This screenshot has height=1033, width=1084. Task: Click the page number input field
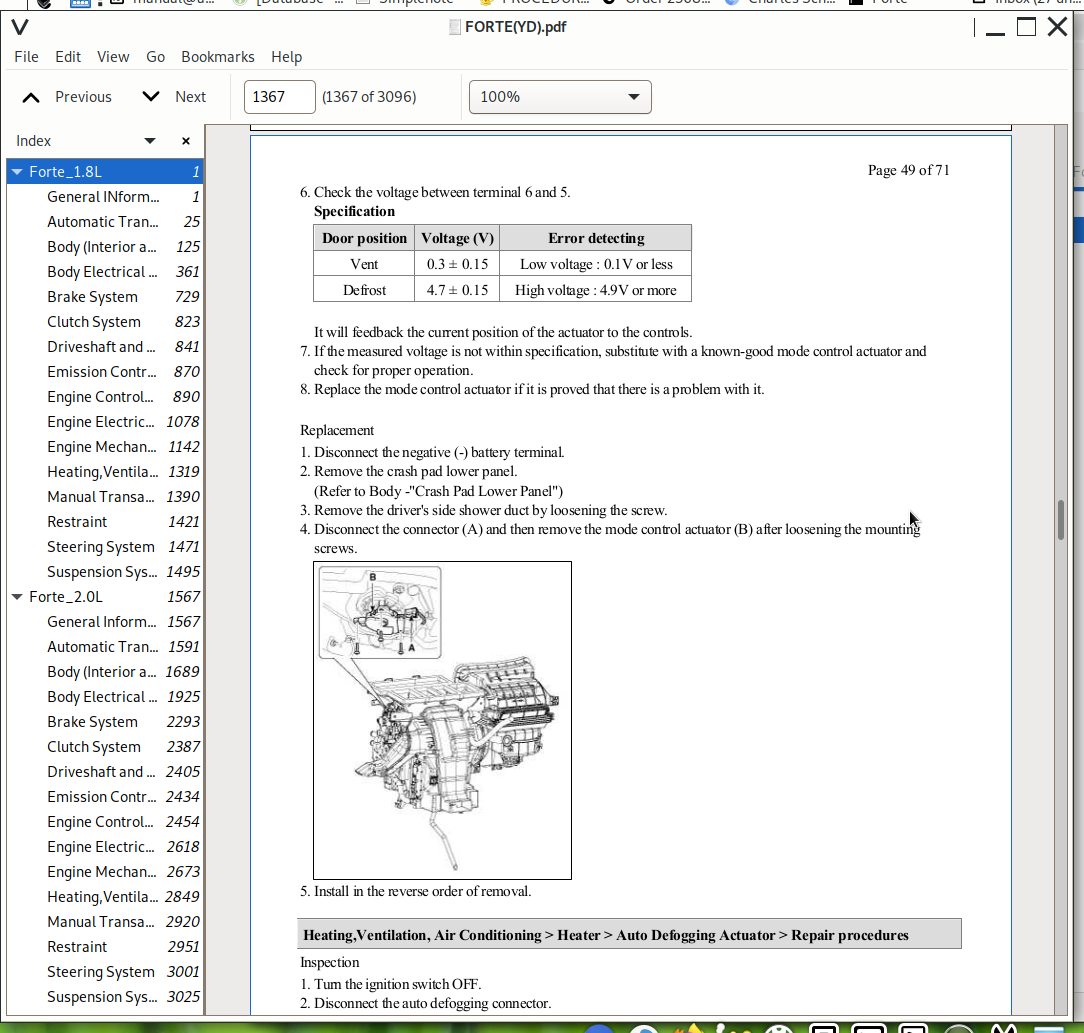point(279,97)
